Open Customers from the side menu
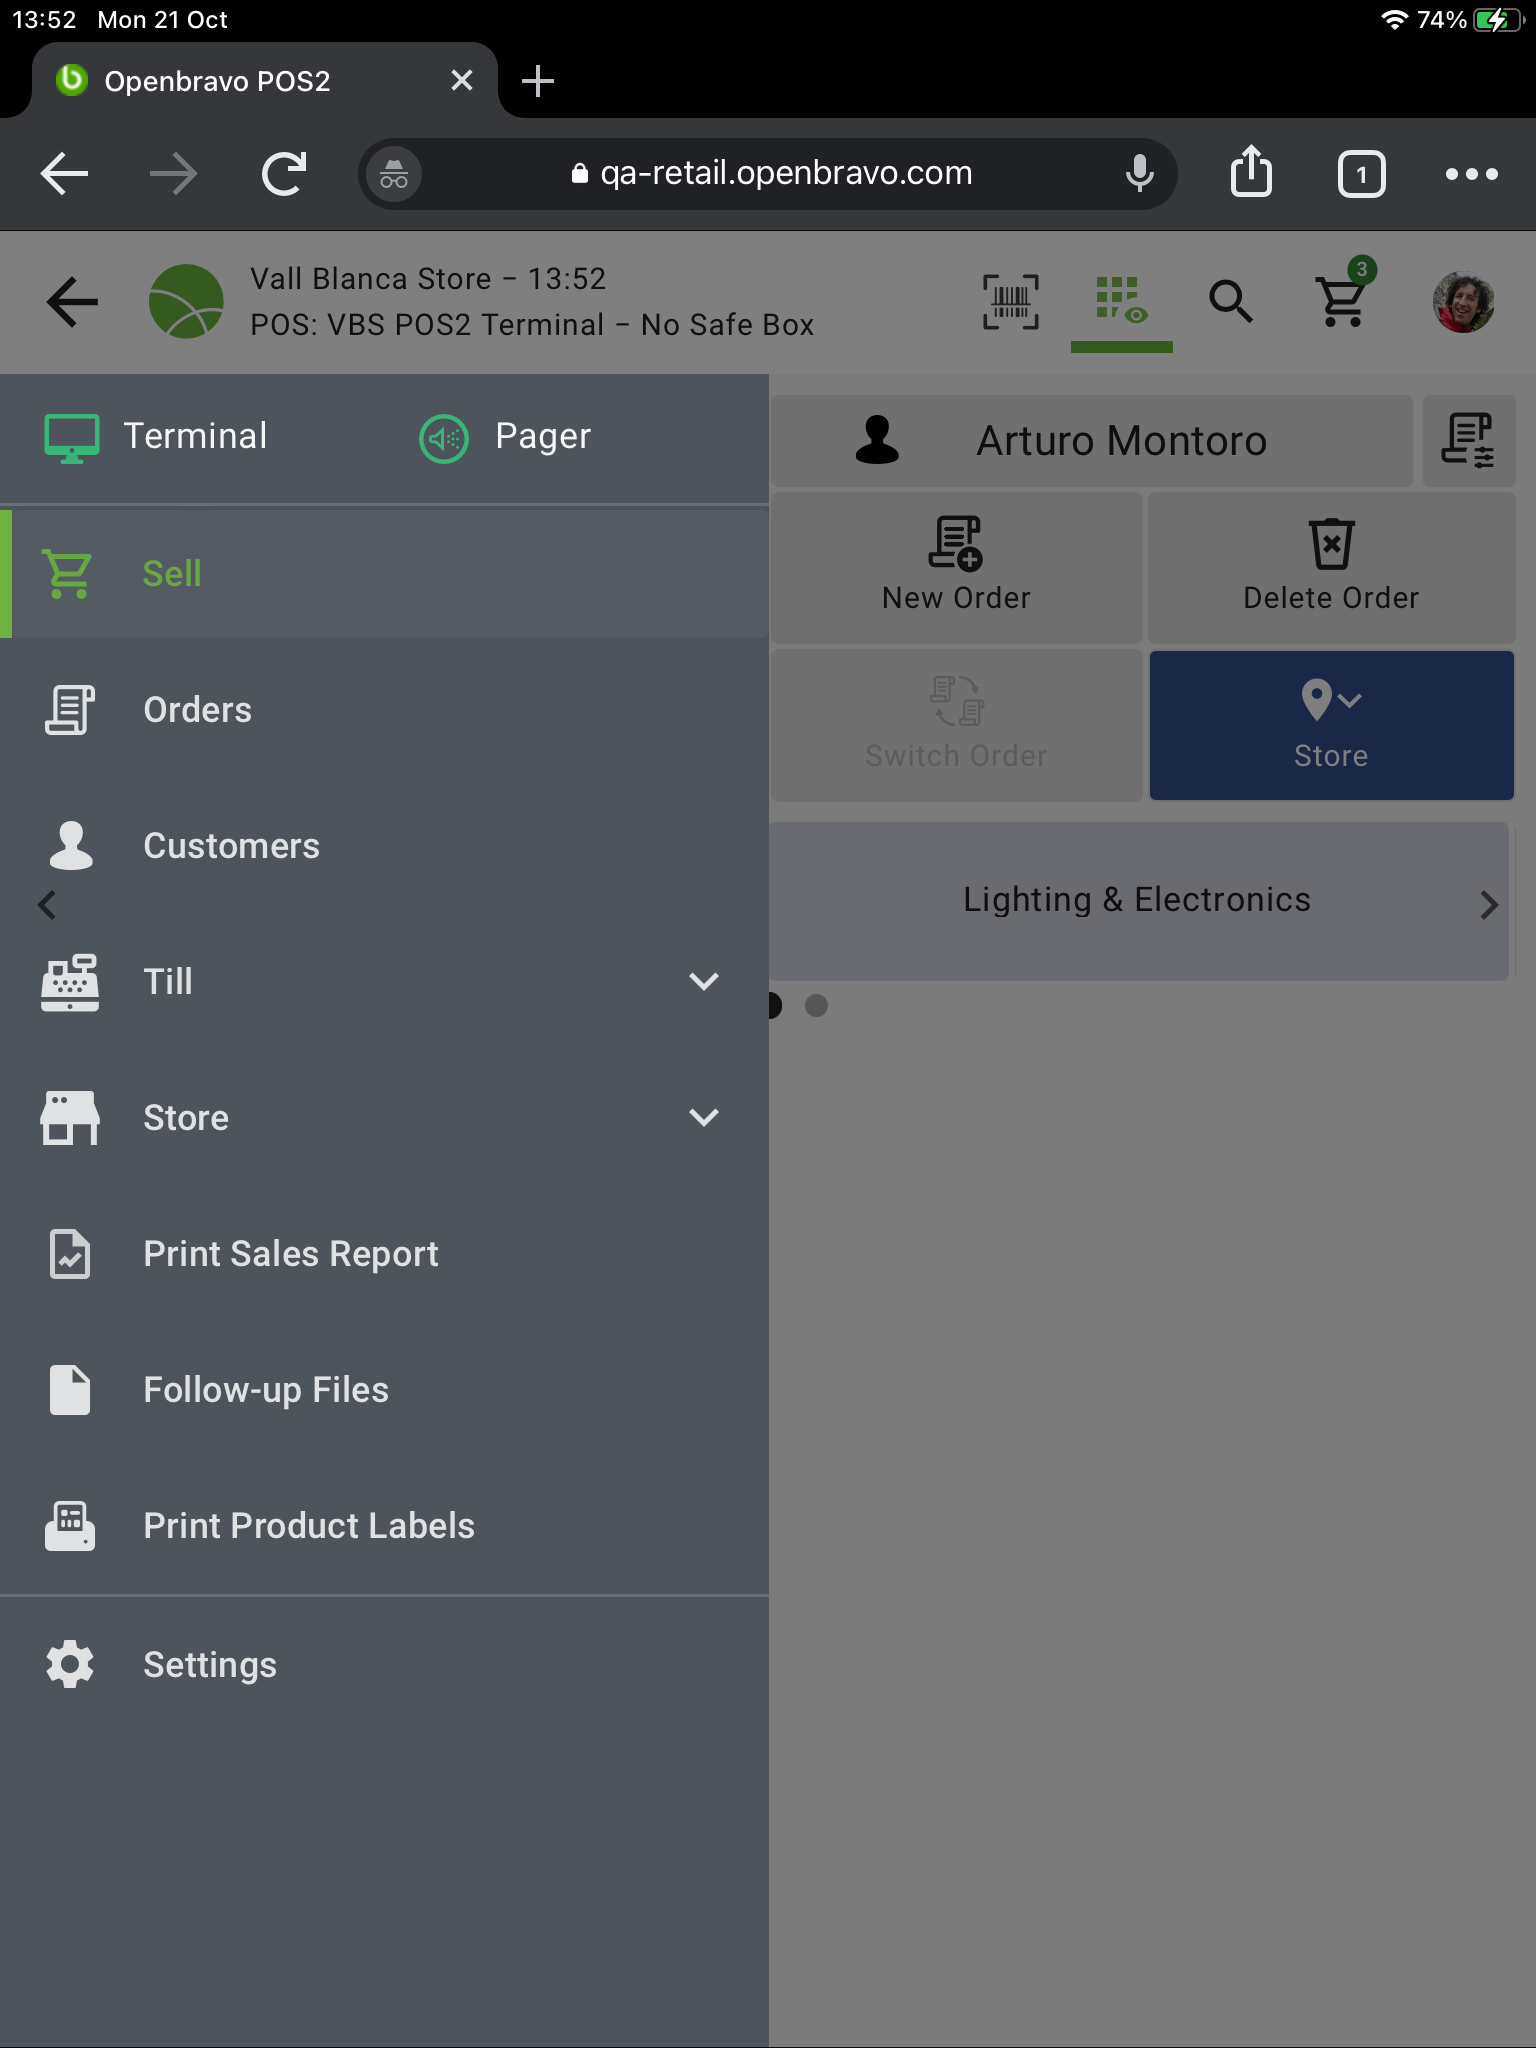The image size is (1536, 2048). pyautogui.click(x=384, y=846)
